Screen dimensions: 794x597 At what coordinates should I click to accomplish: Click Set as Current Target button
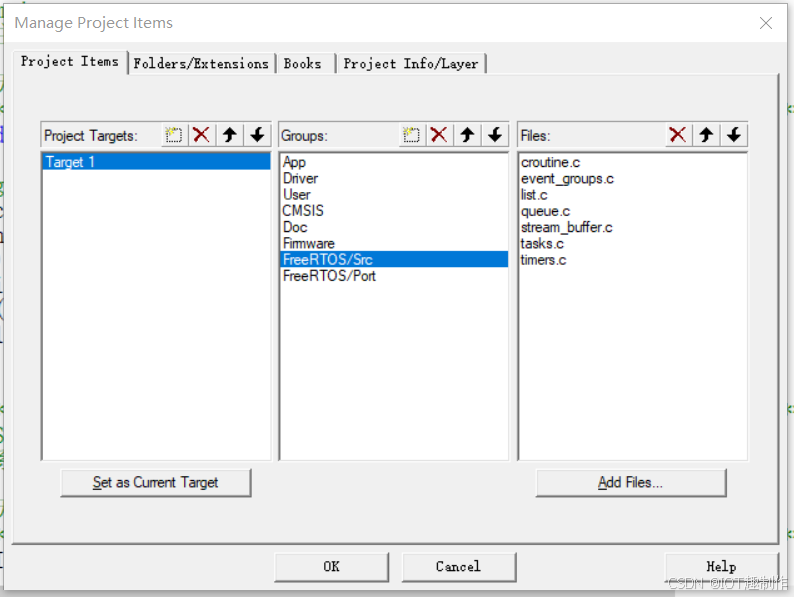(x=155, y=483)
